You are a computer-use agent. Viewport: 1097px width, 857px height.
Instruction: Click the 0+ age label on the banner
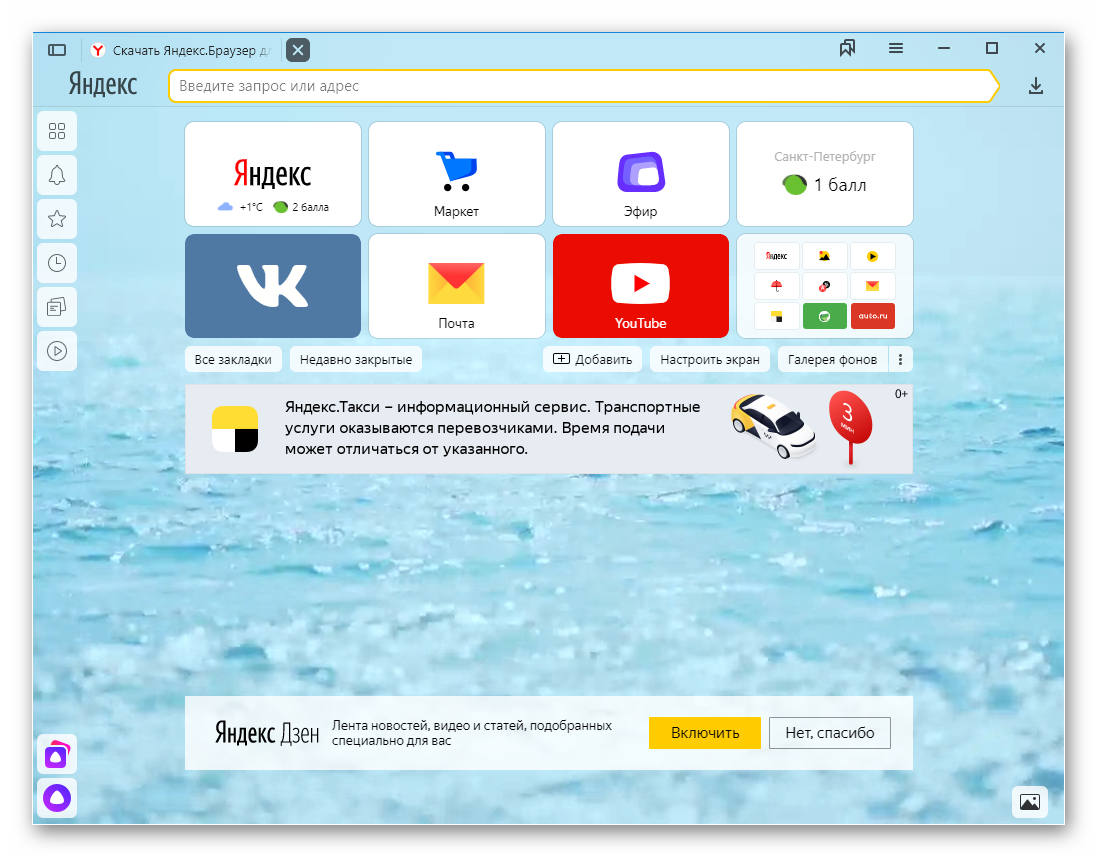(901, 394)
